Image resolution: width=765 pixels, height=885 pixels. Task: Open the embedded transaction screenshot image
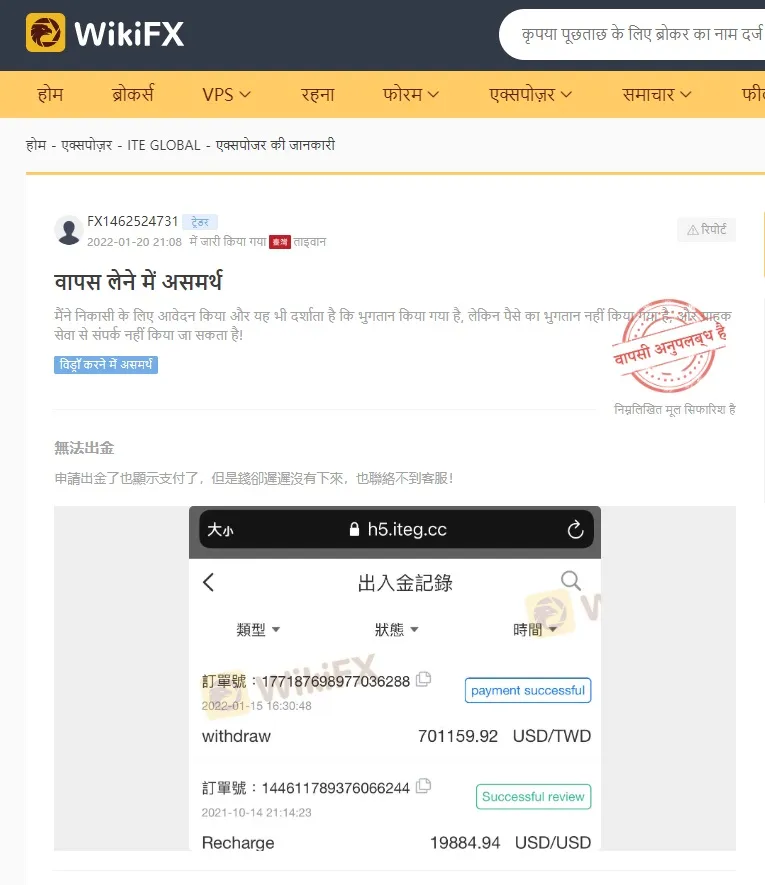coord(395,678)
